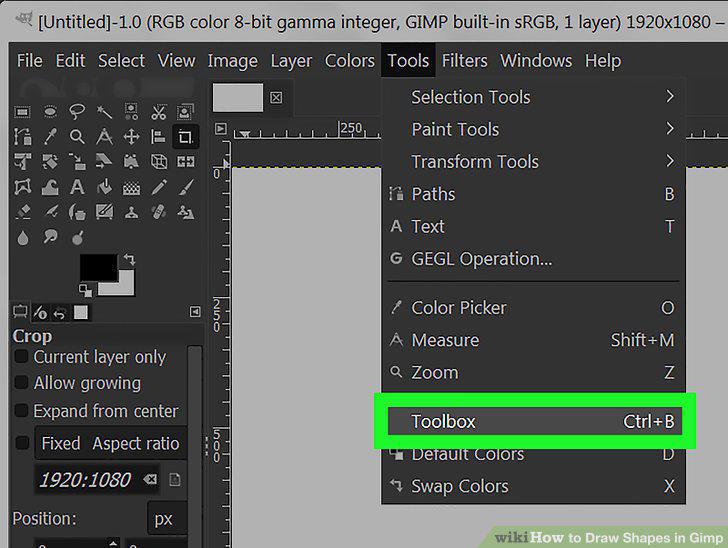This screenshot has width=728, height=548.
Task: Open the black foreground color swatch
Action: (98, 267)
